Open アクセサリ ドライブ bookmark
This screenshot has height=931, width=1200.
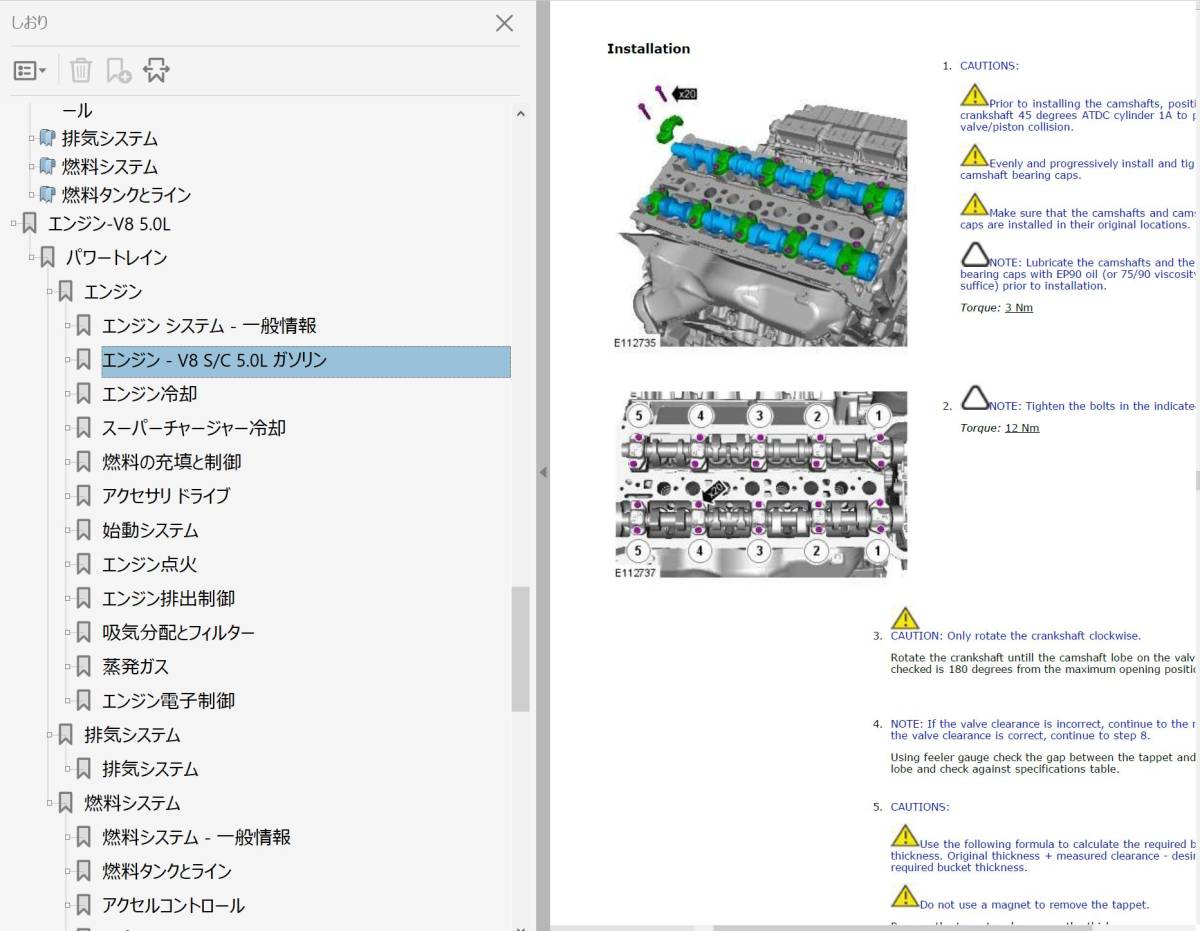coord(166,496)
